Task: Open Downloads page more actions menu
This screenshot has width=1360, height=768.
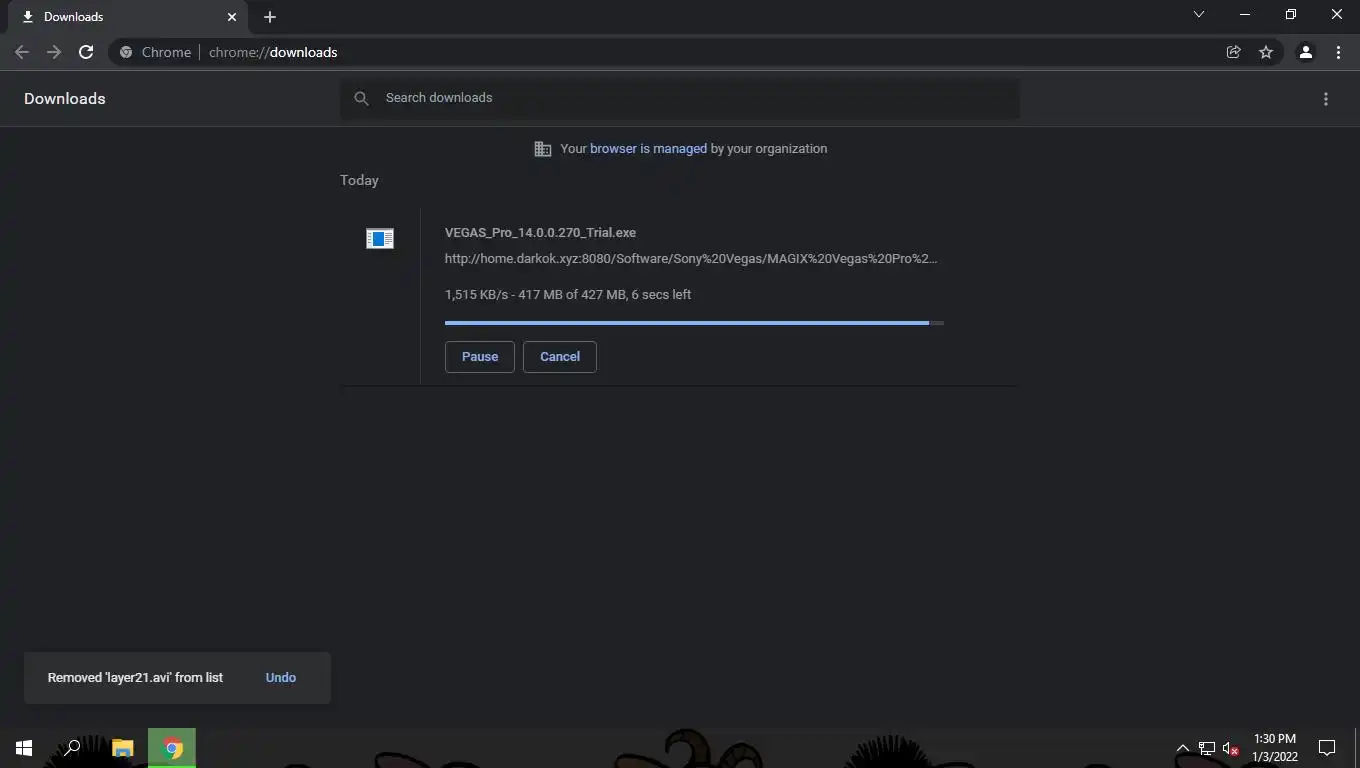Action: tap(1326, 99)
